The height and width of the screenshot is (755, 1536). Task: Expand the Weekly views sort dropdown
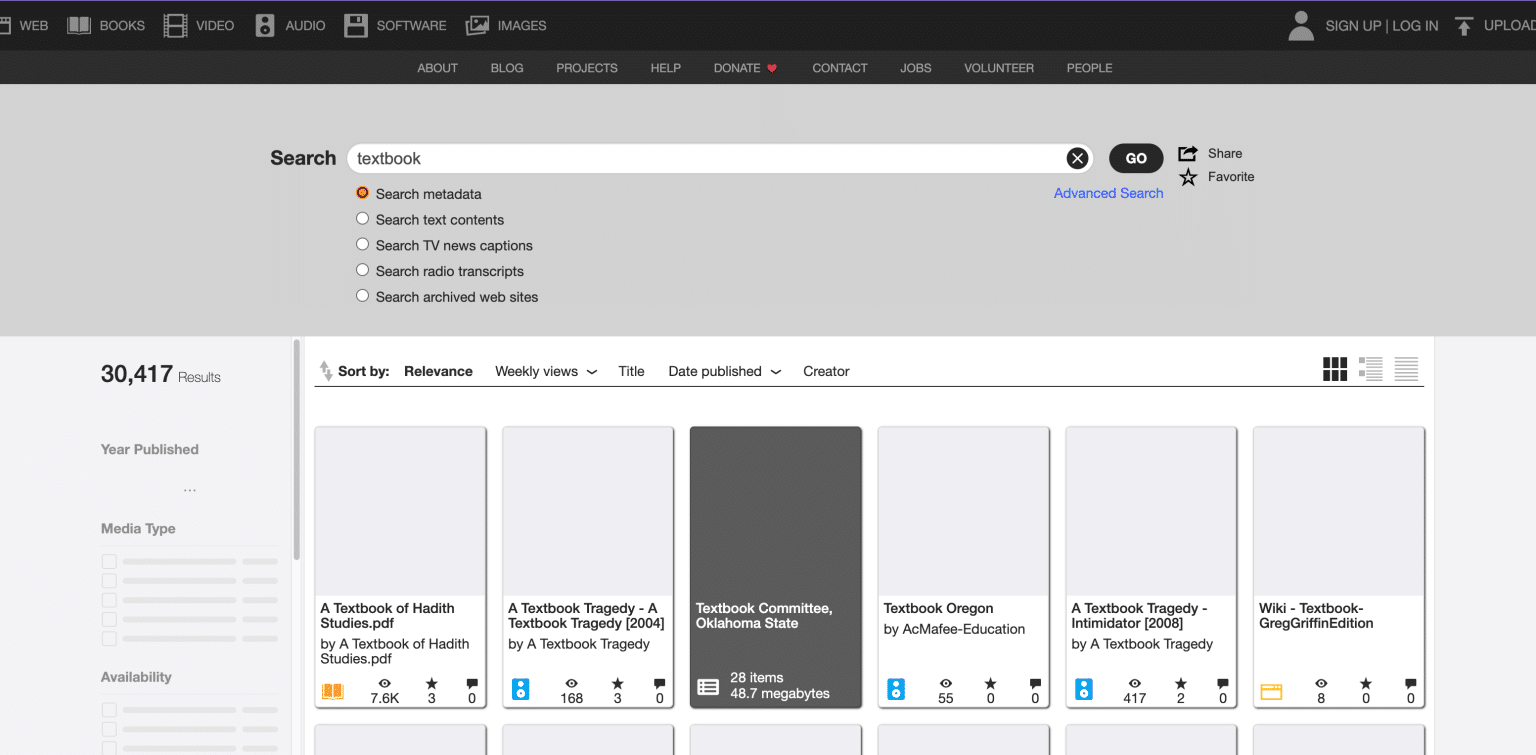click(x=546, y=371)
